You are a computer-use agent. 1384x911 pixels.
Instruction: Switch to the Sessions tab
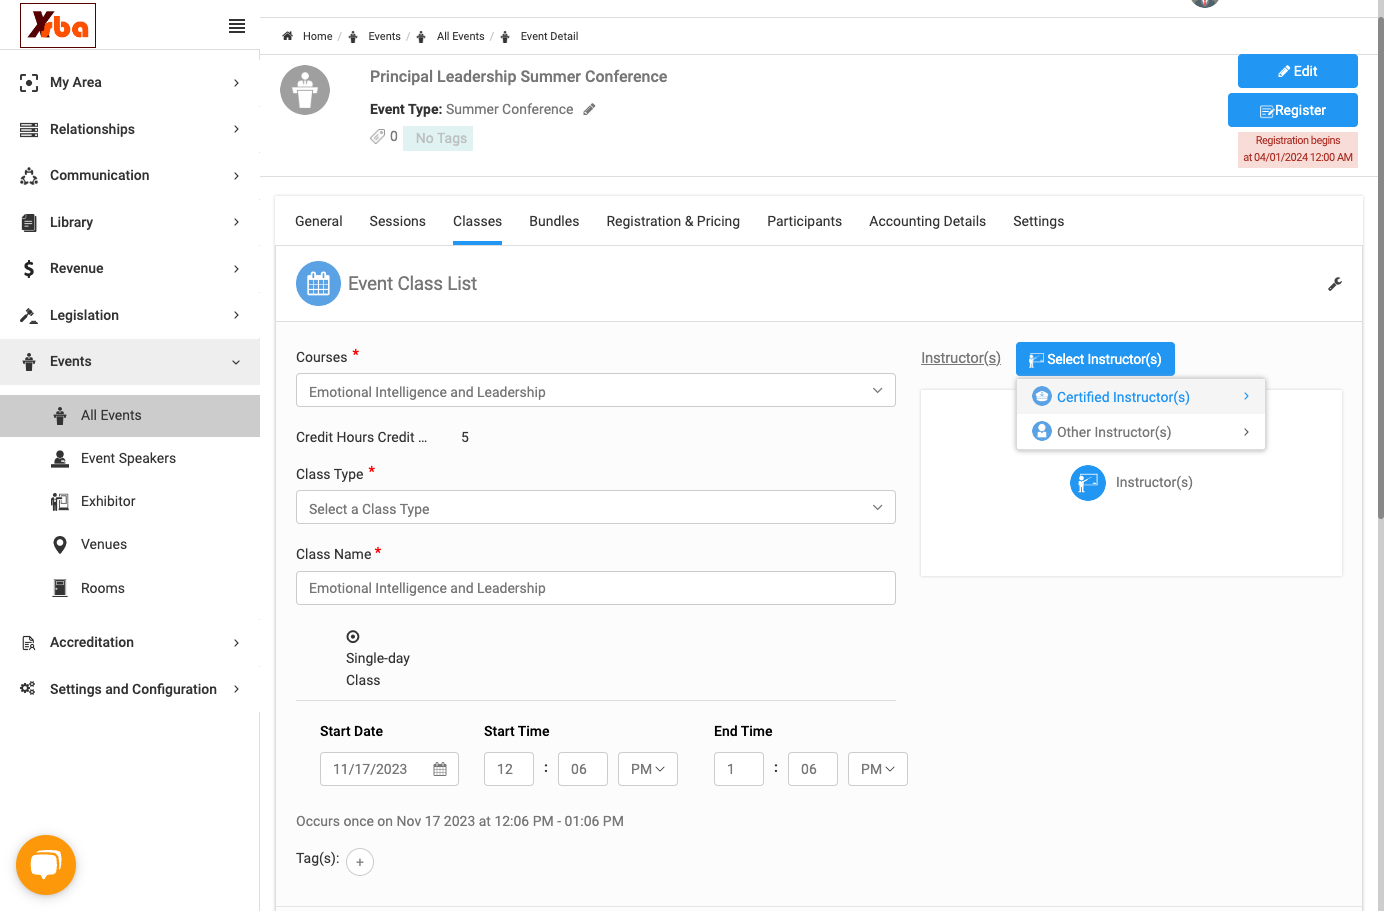pyautogui.click(x=397, y=221)
